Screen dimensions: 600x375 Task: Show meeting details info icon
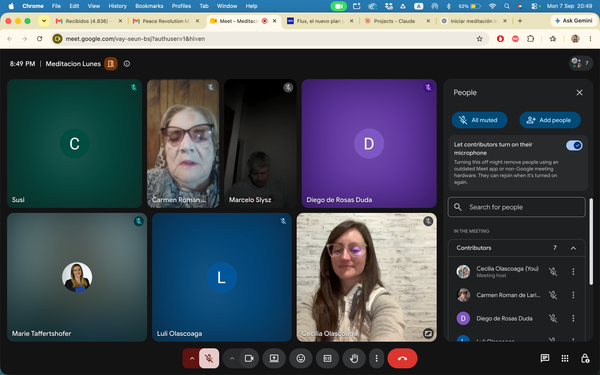[127, 64]
